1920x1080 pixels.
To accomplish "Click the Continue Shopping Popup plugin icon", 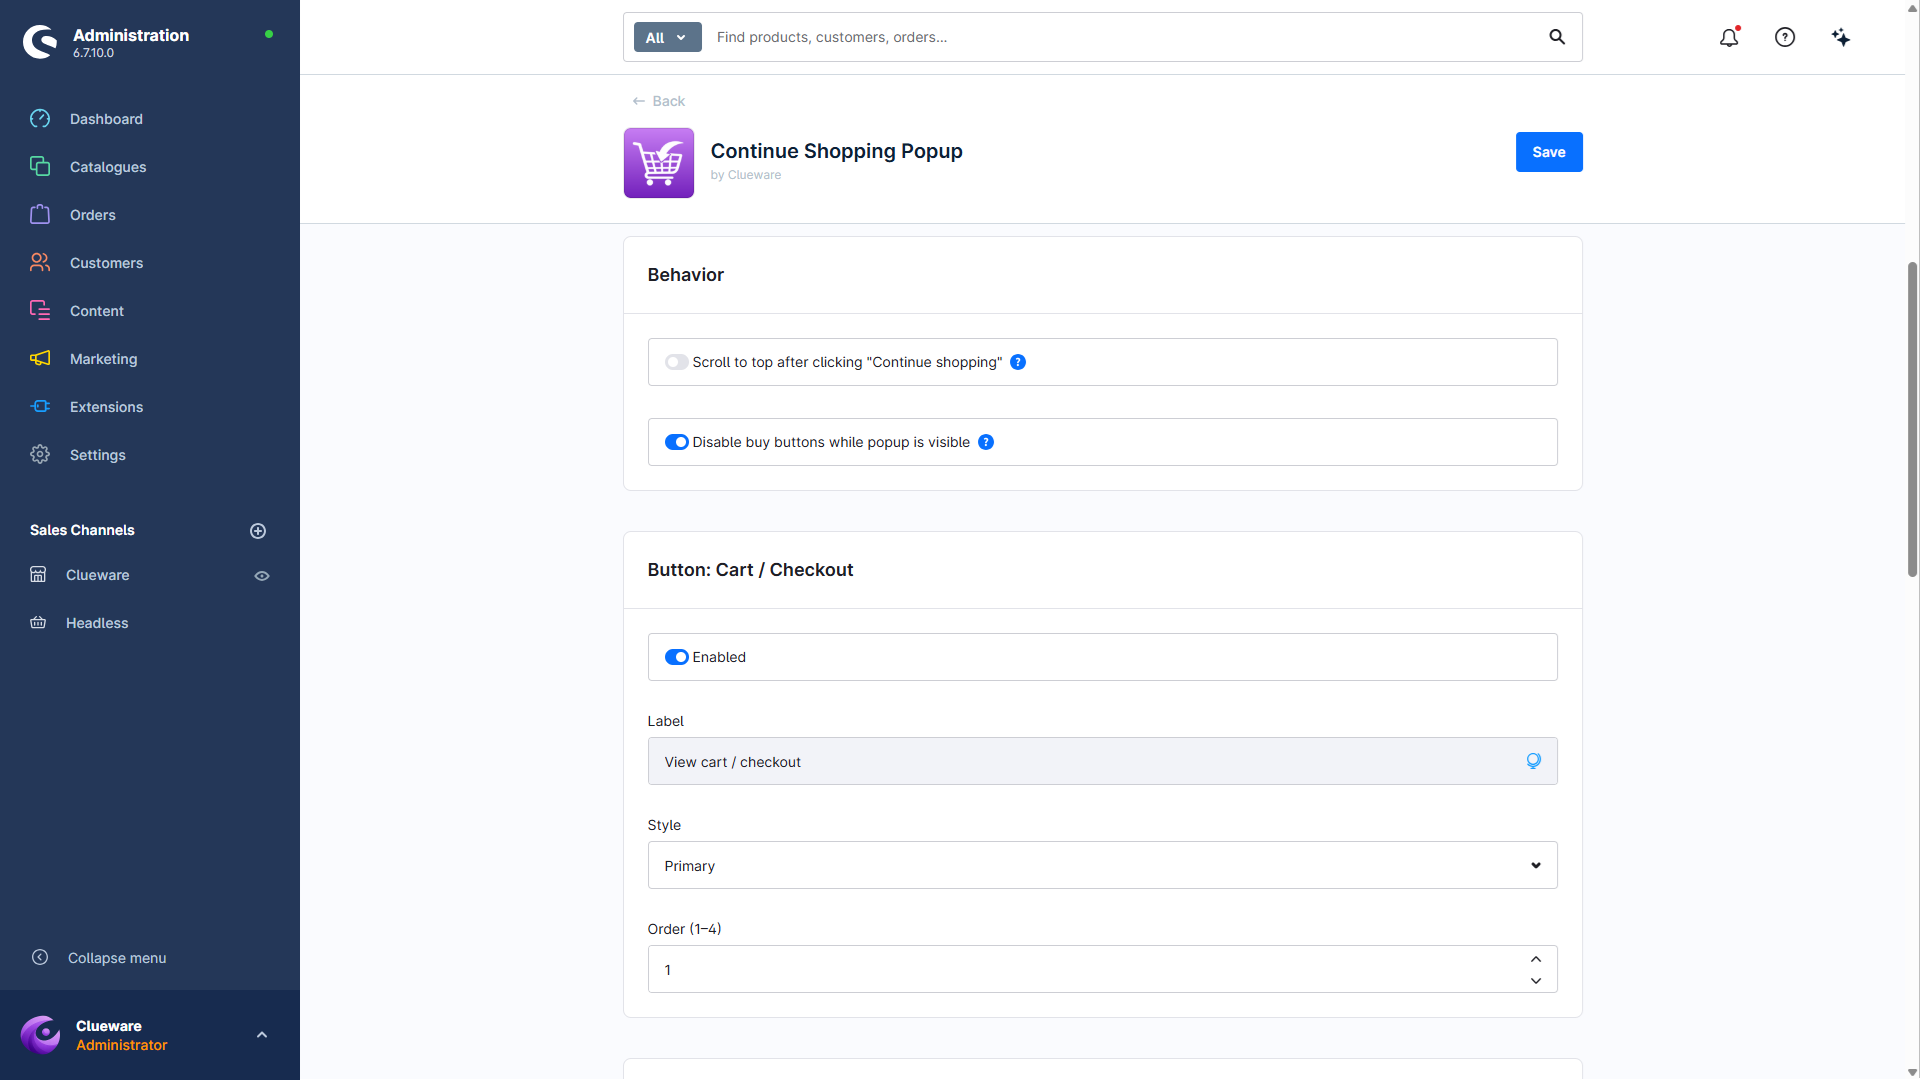I will coord(659,163).
